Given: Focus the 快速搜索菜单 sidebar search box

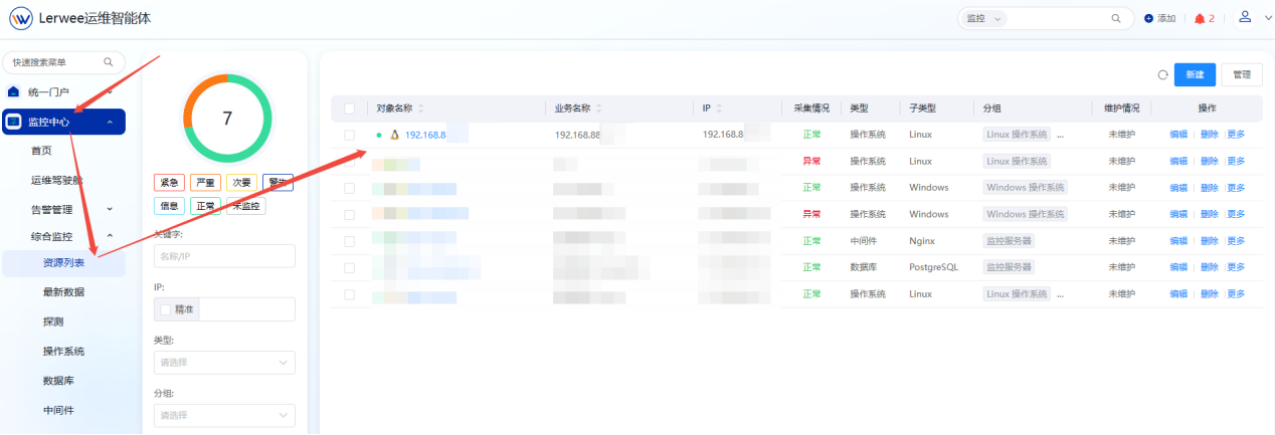Looking at the screenshot, I should pos(64,62).
